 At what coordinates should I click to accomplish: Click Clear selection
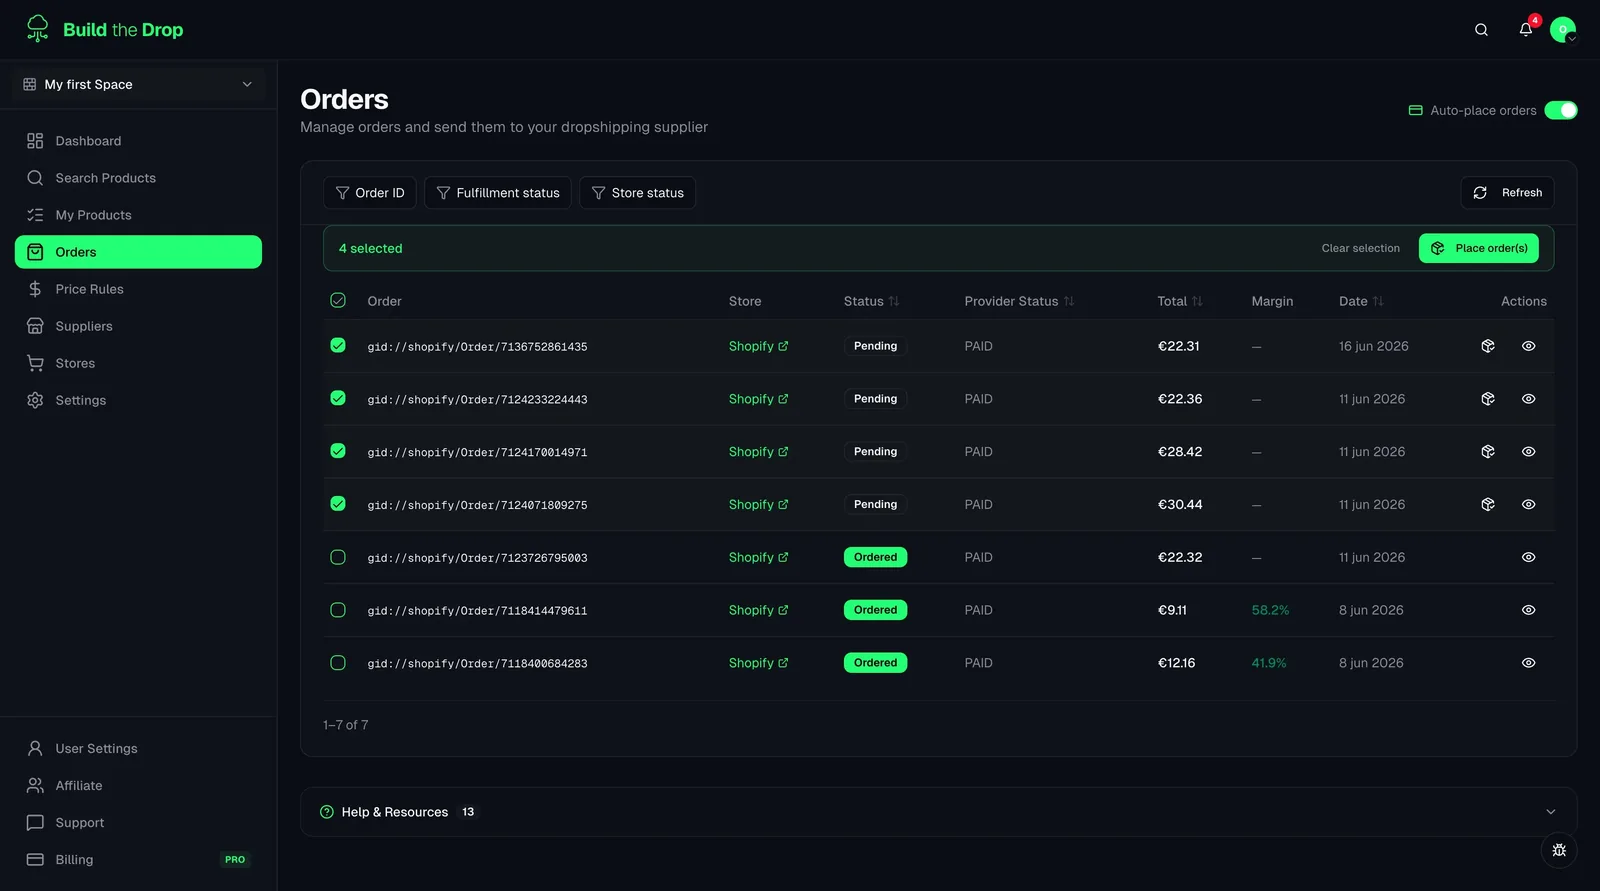tap(1361, 248)
